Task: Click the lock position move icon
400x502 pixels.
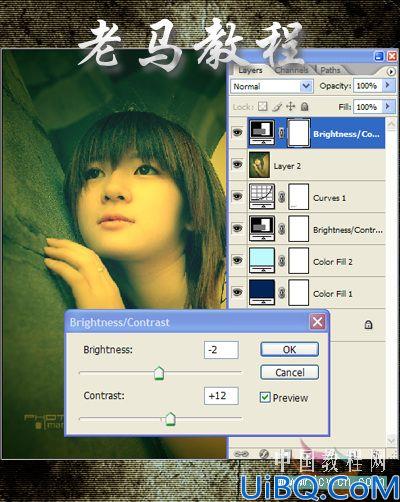Action: coord(291,107)
